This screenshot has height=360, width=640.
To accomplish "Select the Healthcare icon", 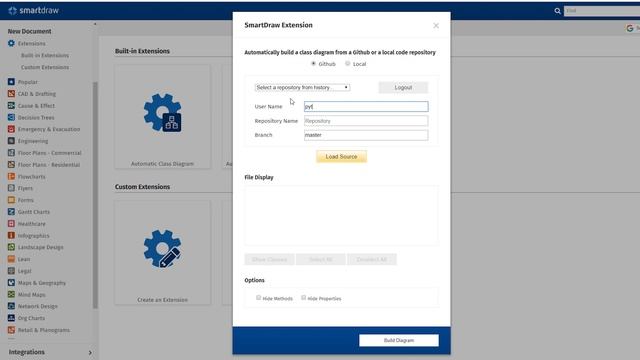I will (11, 224).
